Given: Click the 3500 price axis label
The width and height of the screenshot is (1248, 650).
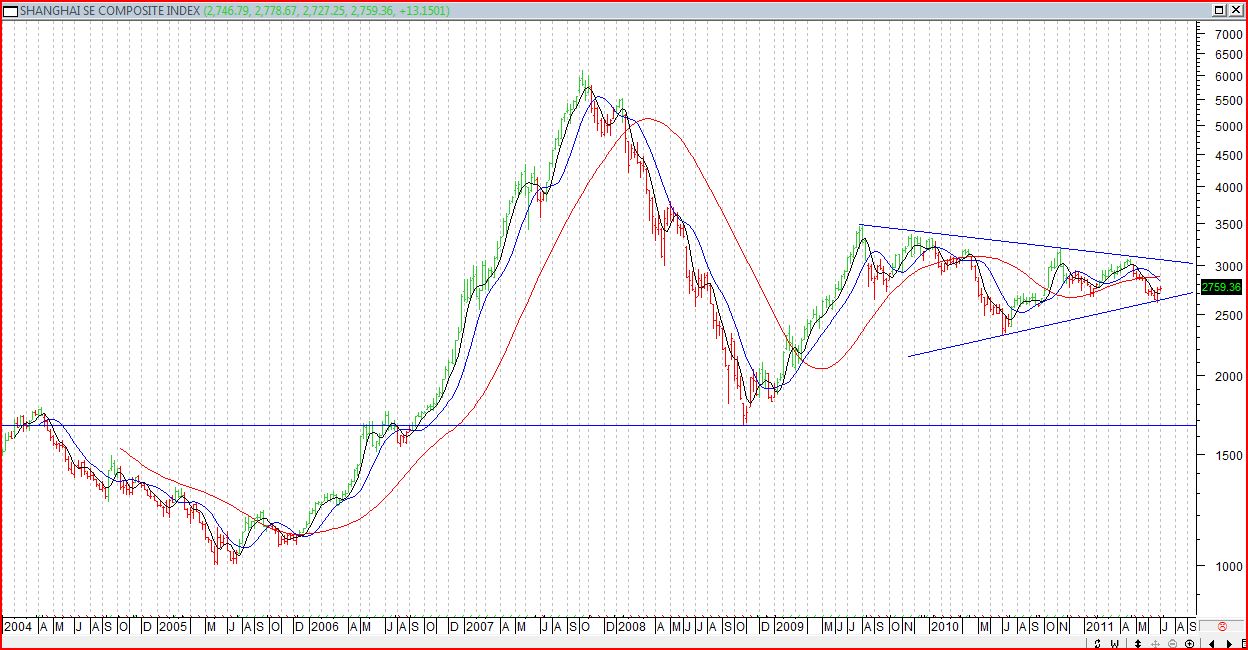Looking at the screenshot, I should (x=1228, y=225).
